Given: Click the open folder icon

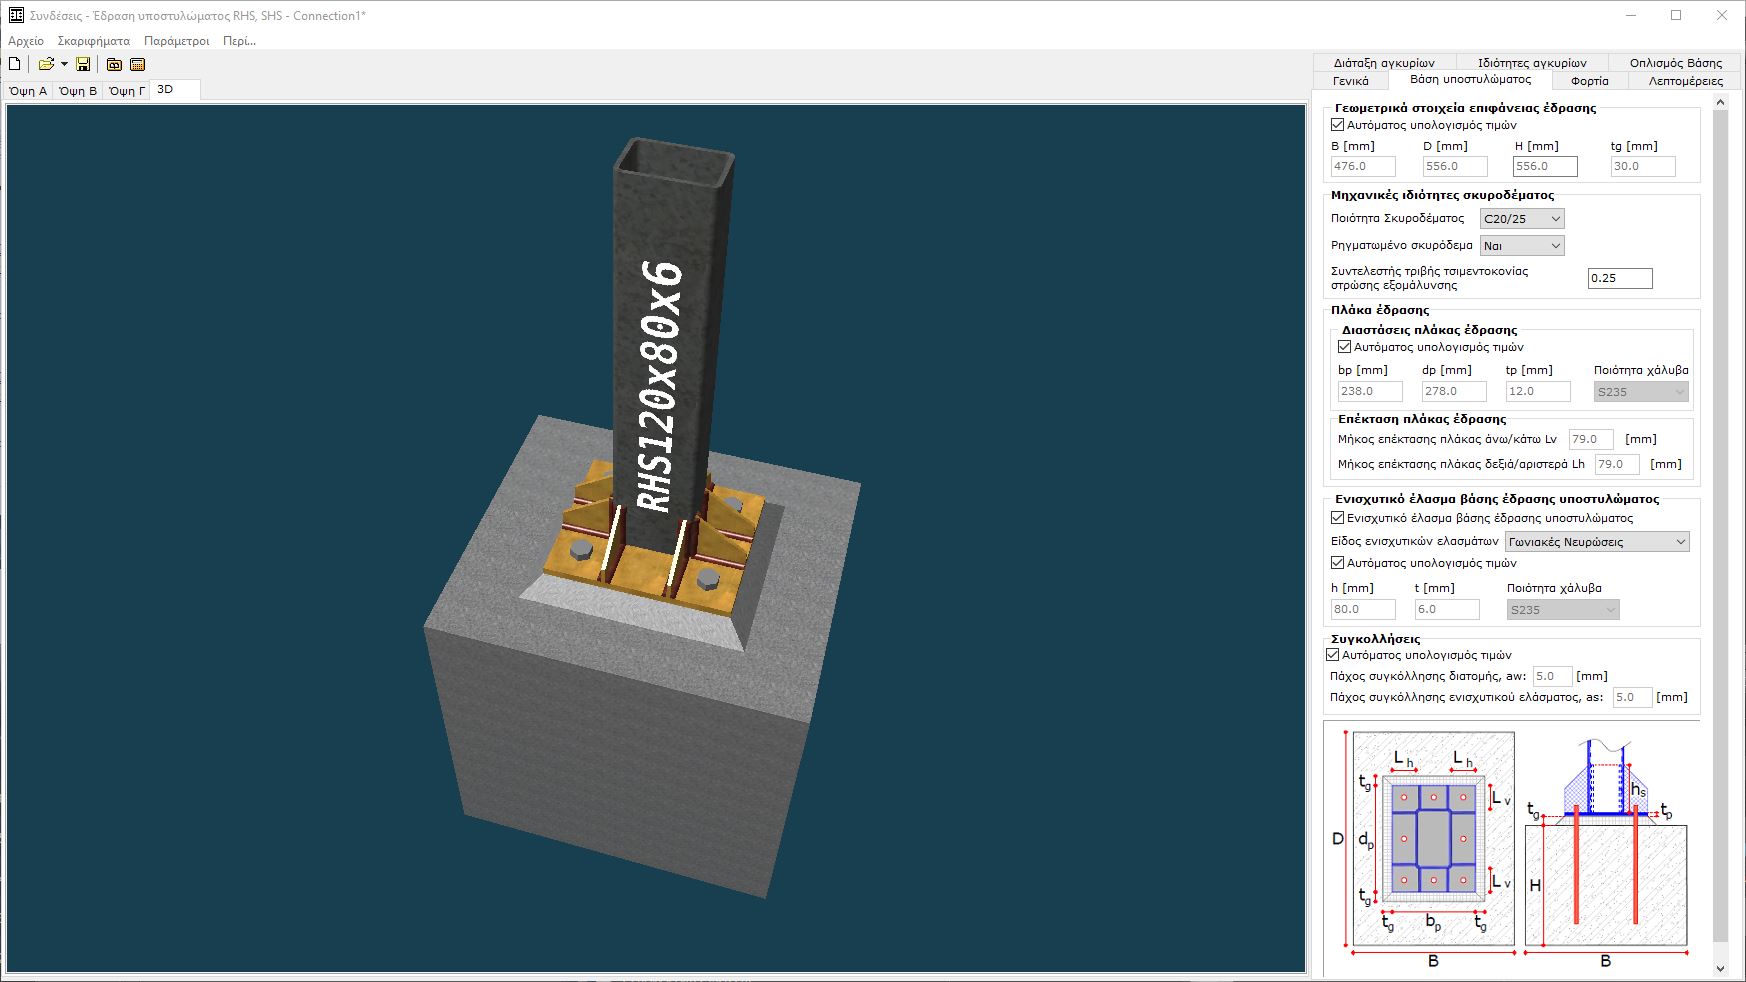Looking at the screenshot, I should (46, 64).
